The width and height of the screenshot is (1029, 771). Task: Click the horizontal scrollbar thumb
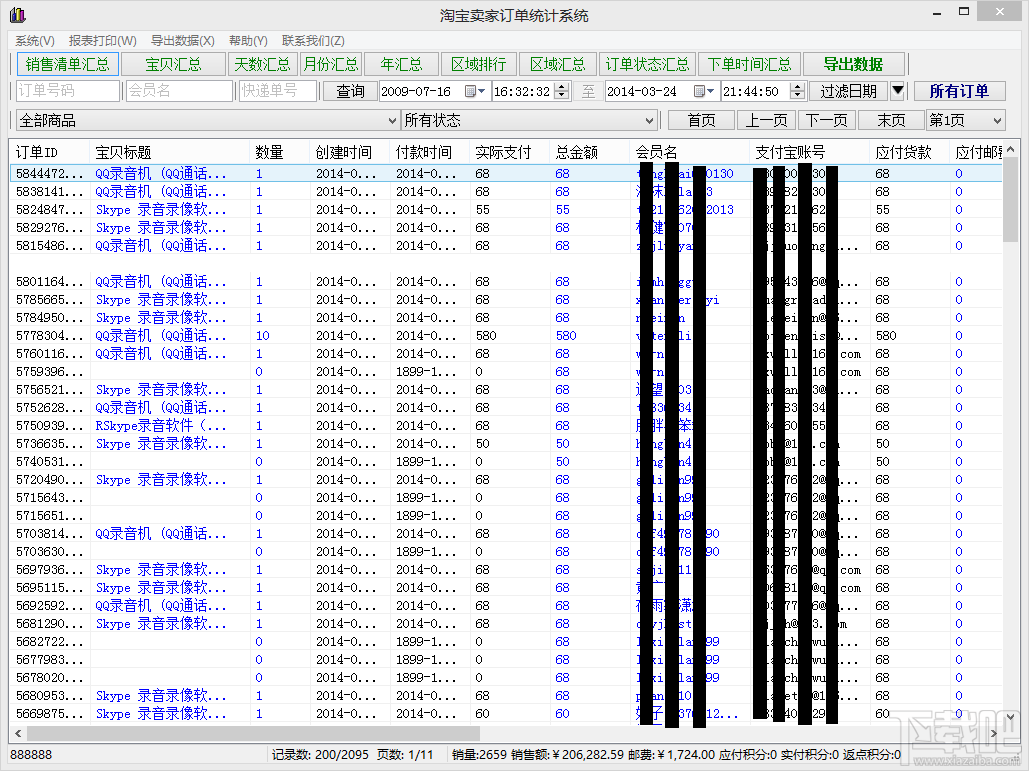[x=253, y=733]
